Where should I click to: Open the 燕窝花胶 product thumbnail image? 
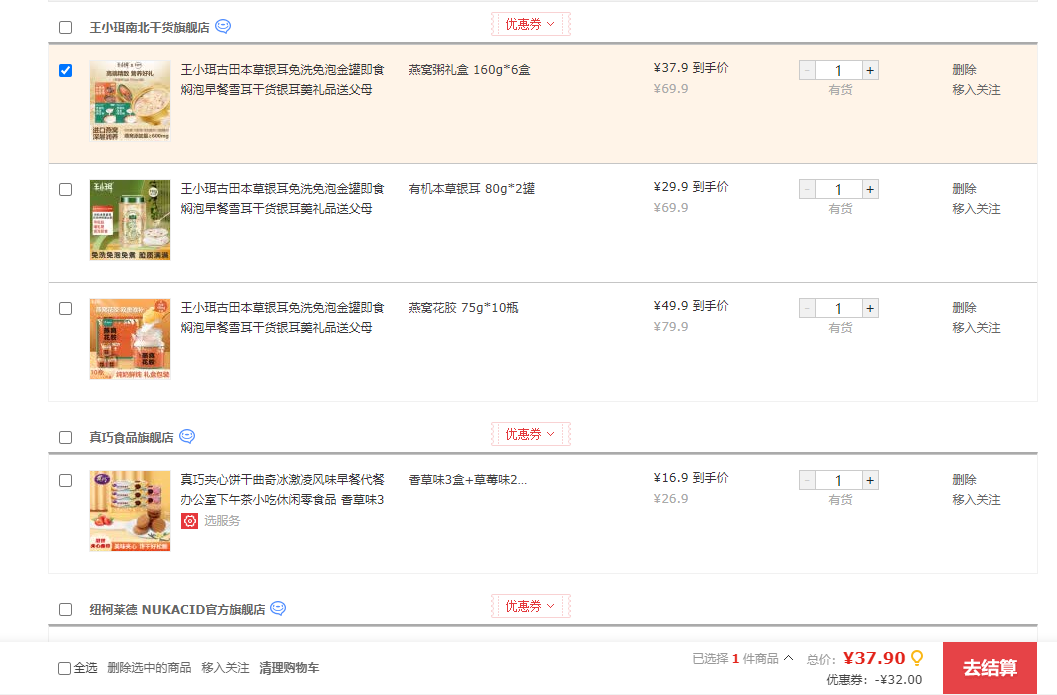click(130, 339)
